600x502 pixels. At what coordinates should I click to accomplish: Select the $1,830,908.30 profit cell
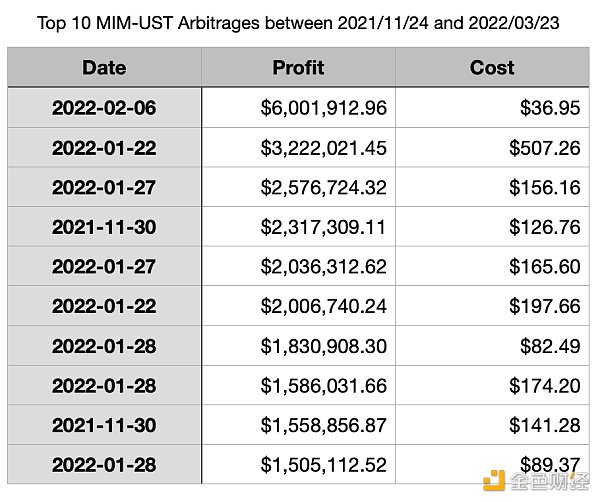click(x=298, y=346)
